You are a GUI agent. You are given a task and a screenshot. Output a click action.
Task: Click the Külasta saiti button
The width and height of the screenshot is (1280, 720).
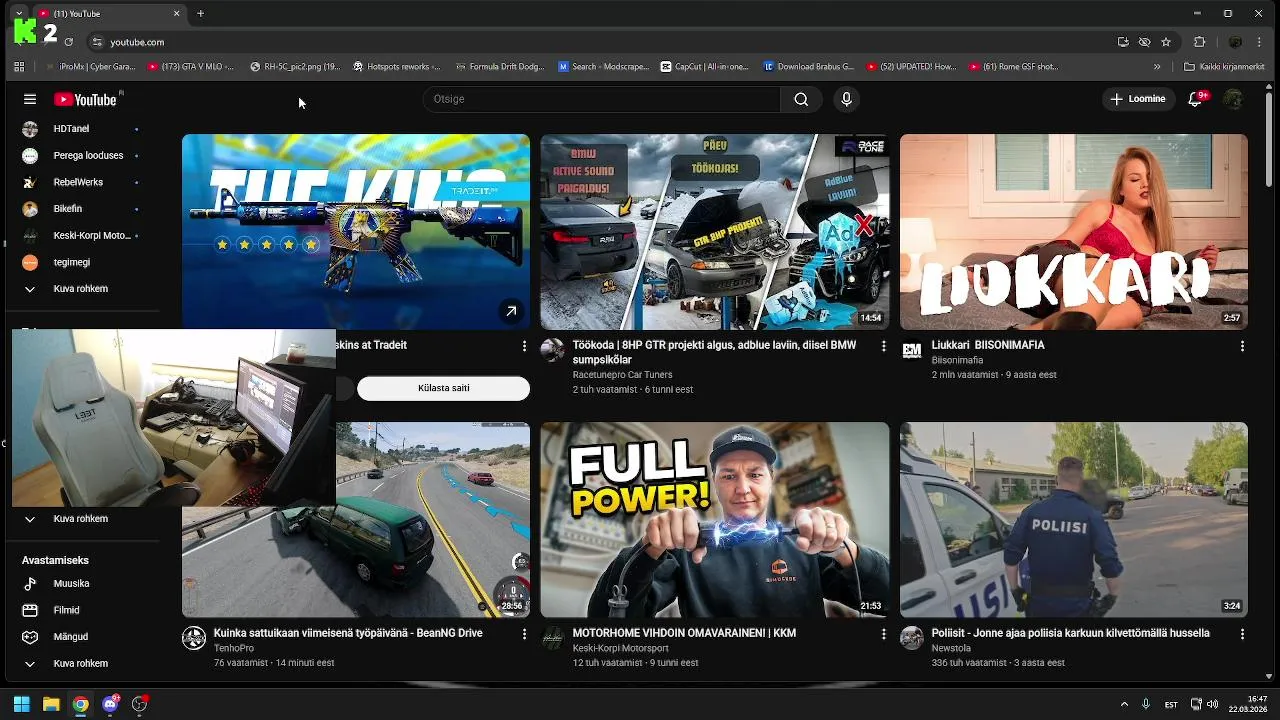click(443, 388)
